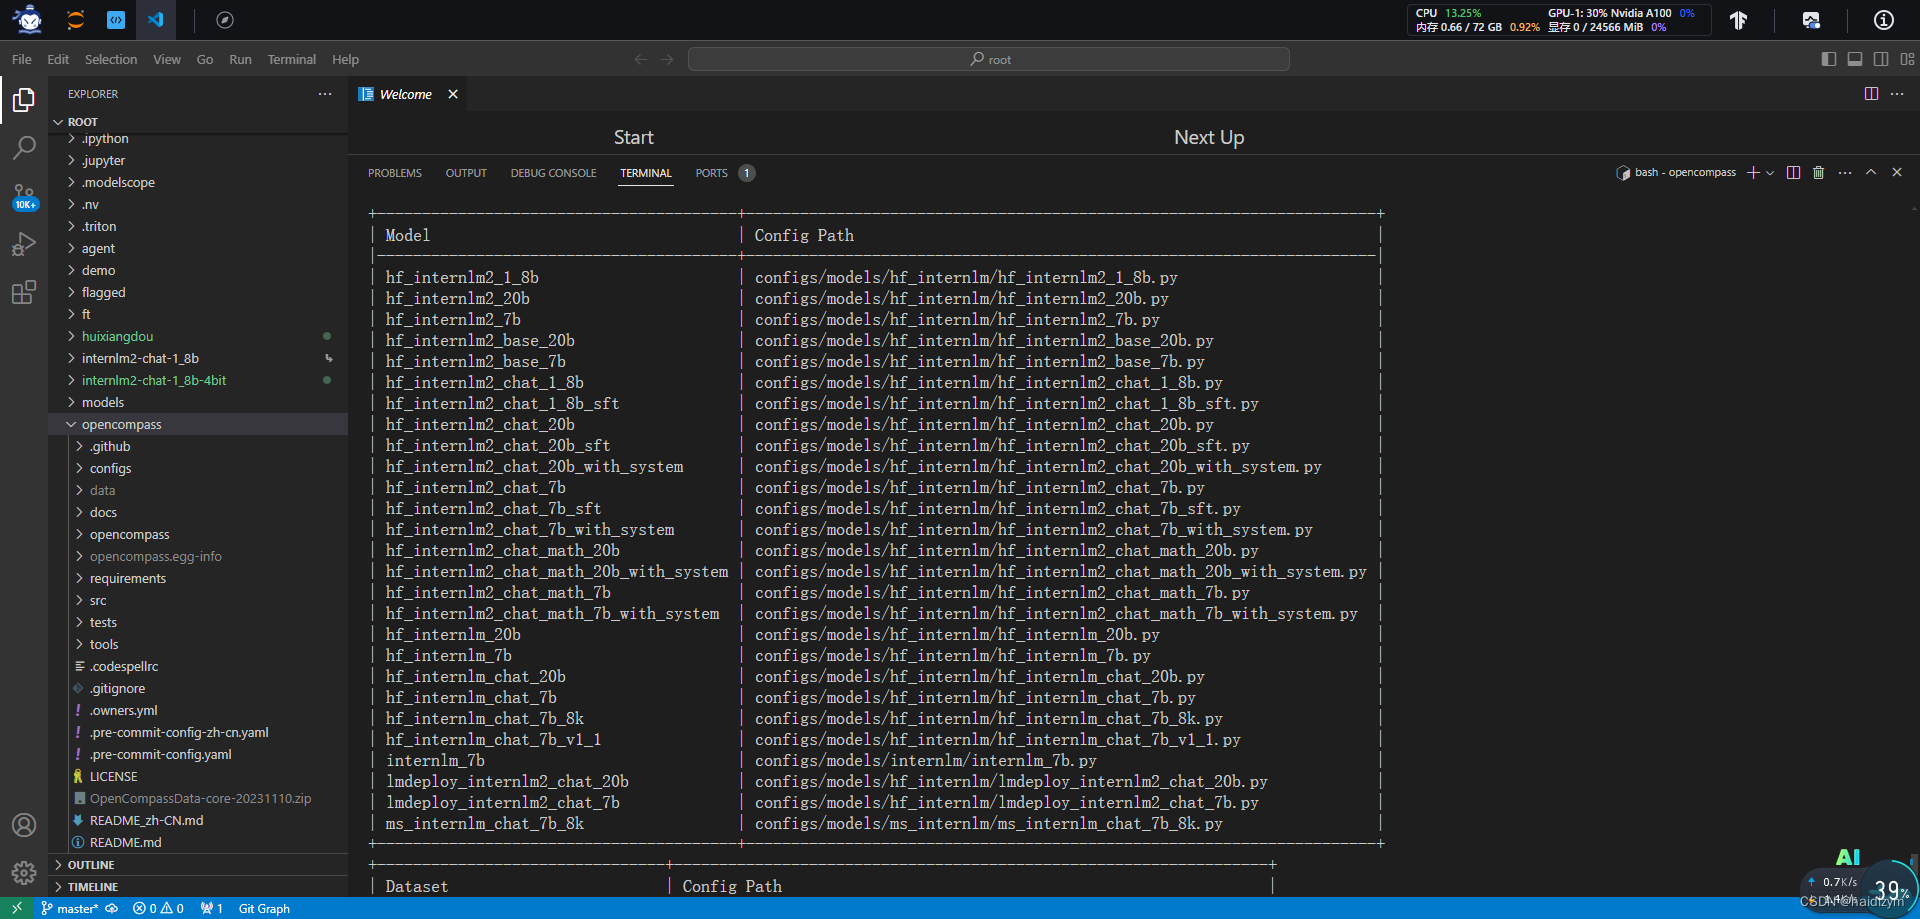The width and height of the screenshot is (1920, 919).
Task: Toggle the primary side bar
Action: click(1829, 59)
